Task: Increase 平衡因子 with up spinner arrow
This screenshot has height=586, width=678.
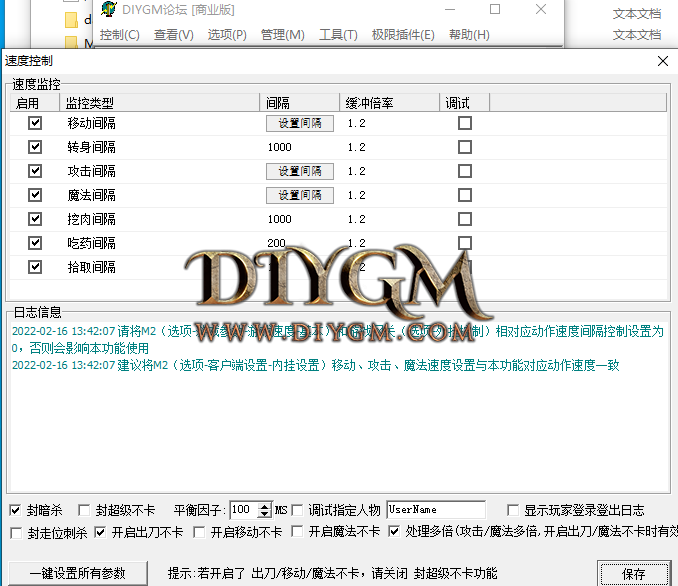Action: [x=265, y=506]
